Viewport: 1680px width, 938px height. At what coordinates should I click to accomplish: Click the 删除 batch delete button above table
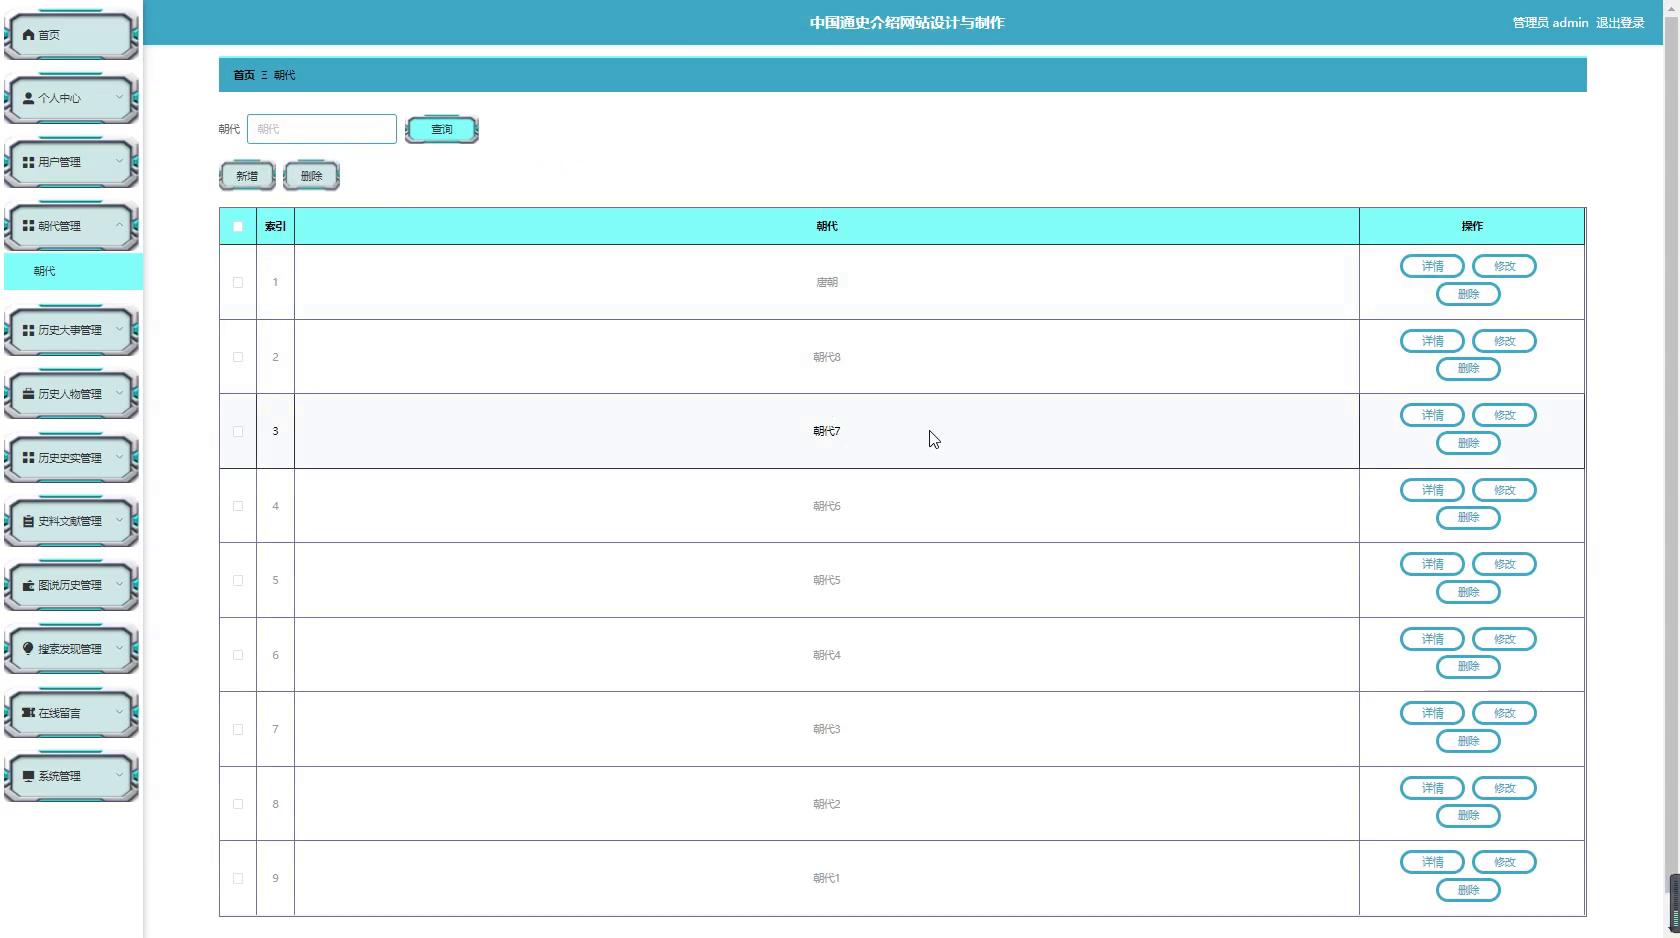311,176
